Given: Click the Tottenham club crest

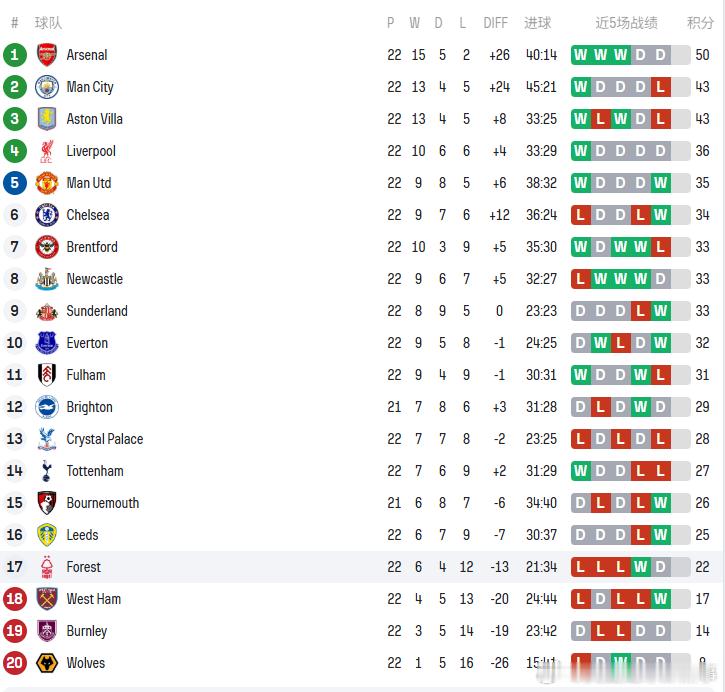Looking at the screenshot, I should click(x=47, y=471).
